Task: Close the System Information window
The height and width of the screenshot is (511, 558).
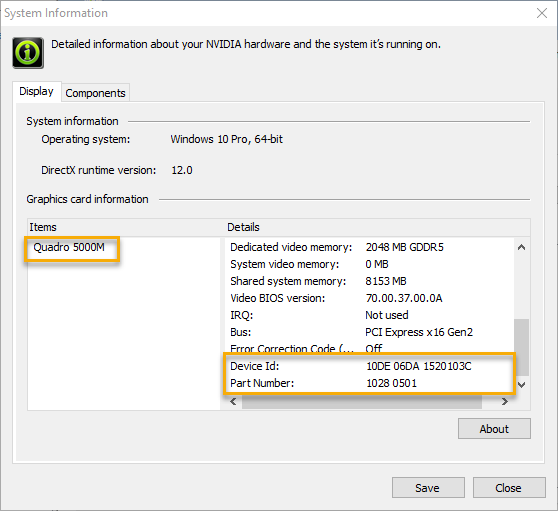Action: (542, 13)
